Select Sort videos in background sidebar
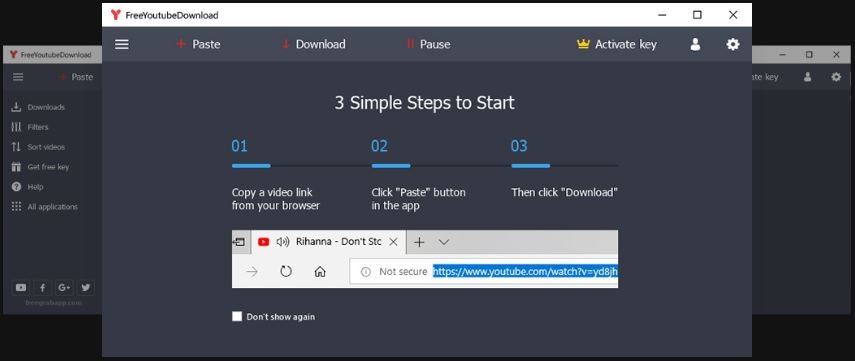The width and height of the screenshot is (855, 361). coord(38,147)
